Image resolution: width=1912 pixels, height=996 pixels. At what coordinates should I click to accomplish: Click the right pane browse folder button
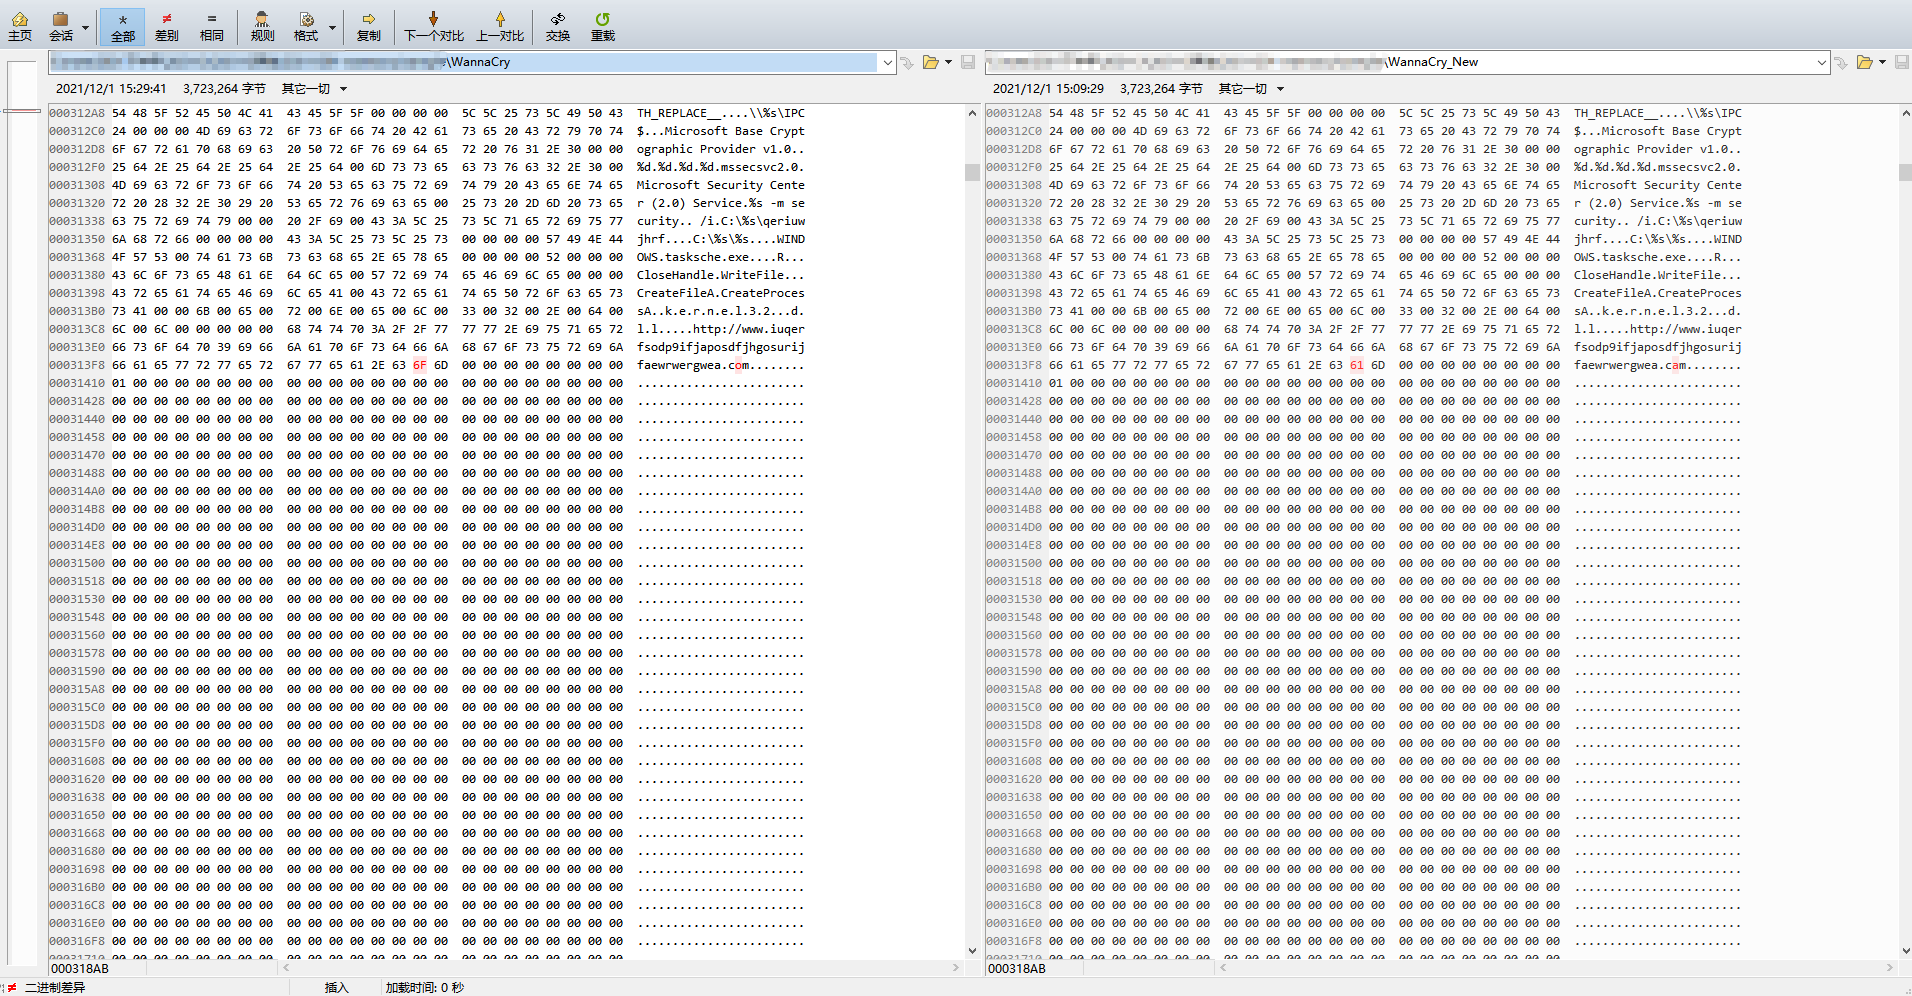click(1864, 62)
